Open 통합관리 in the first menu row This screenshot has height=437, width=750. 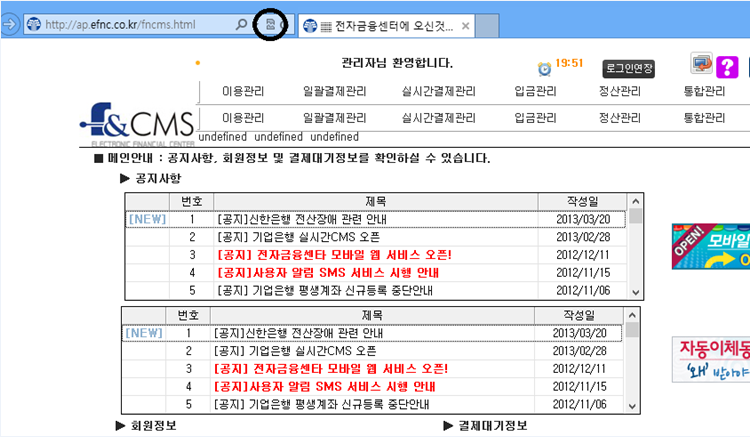pos(705,91)
